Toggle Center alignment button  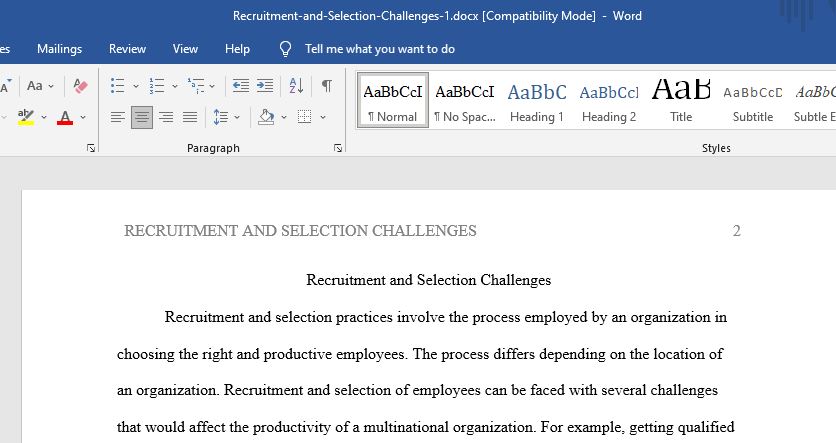click(142, 117)
